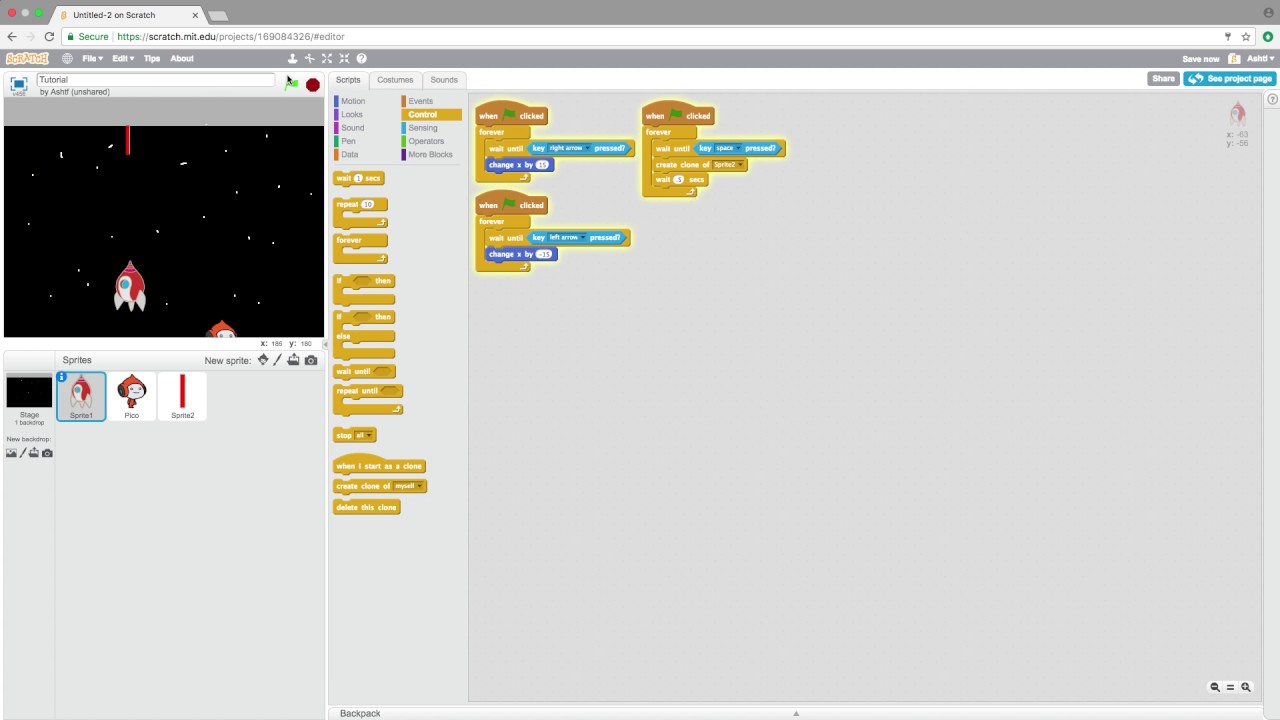The height and width of the screenshot is (720, 1280).
Task: Open the create clone myself dropdown
Action: click(x=419, y=487)
